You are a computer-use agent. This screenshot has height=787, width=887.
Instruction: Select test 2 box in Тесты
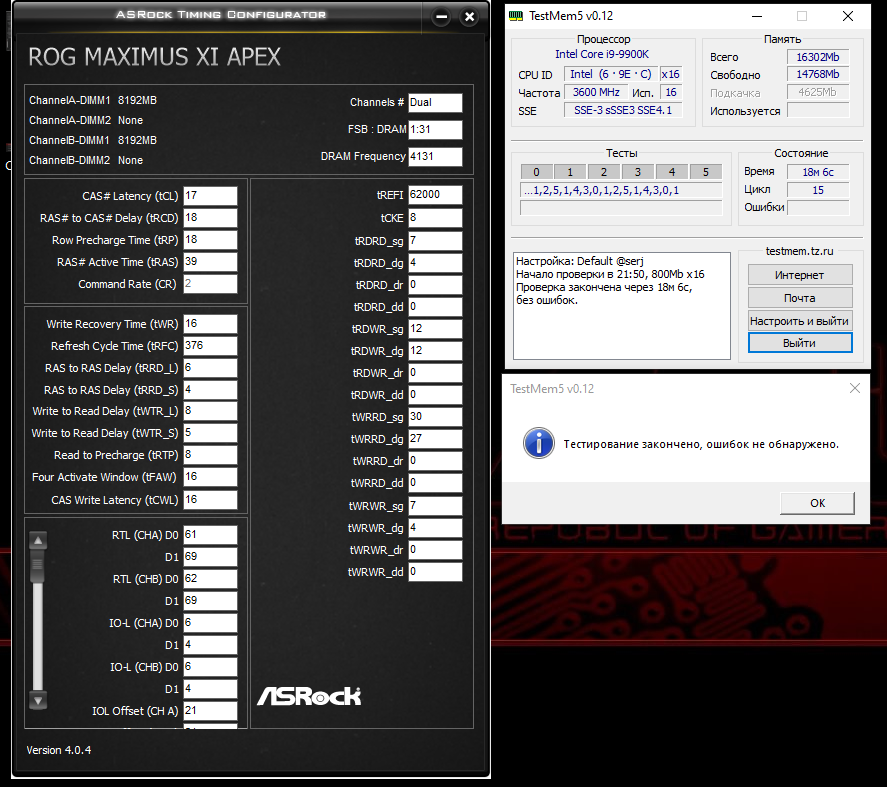[x=604, y=172]
